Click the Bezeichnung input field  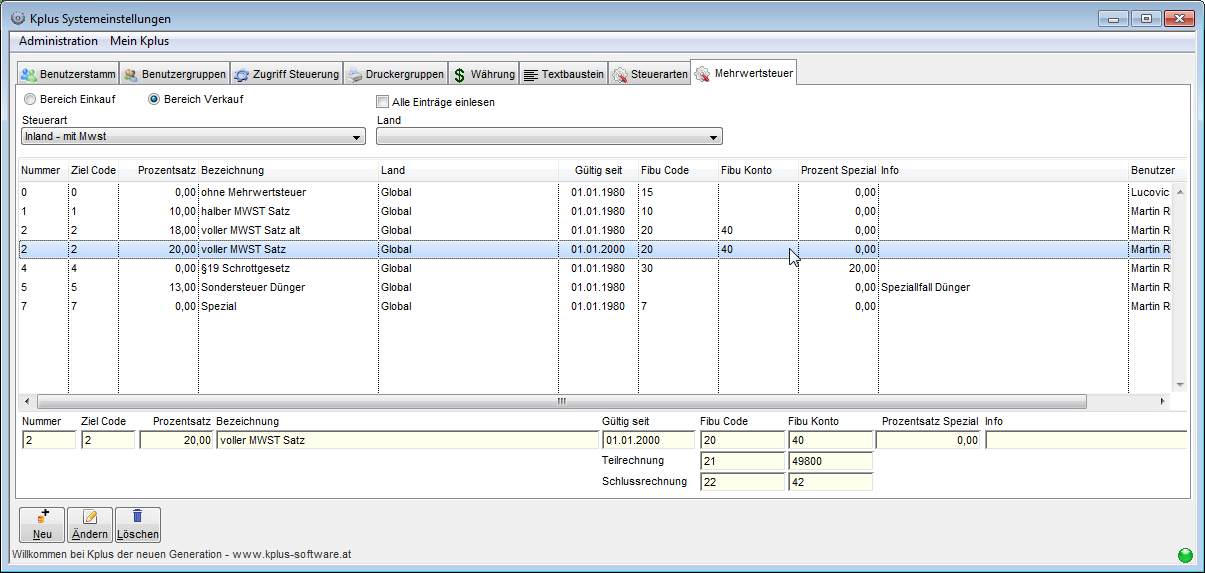[x=406, y=440]
